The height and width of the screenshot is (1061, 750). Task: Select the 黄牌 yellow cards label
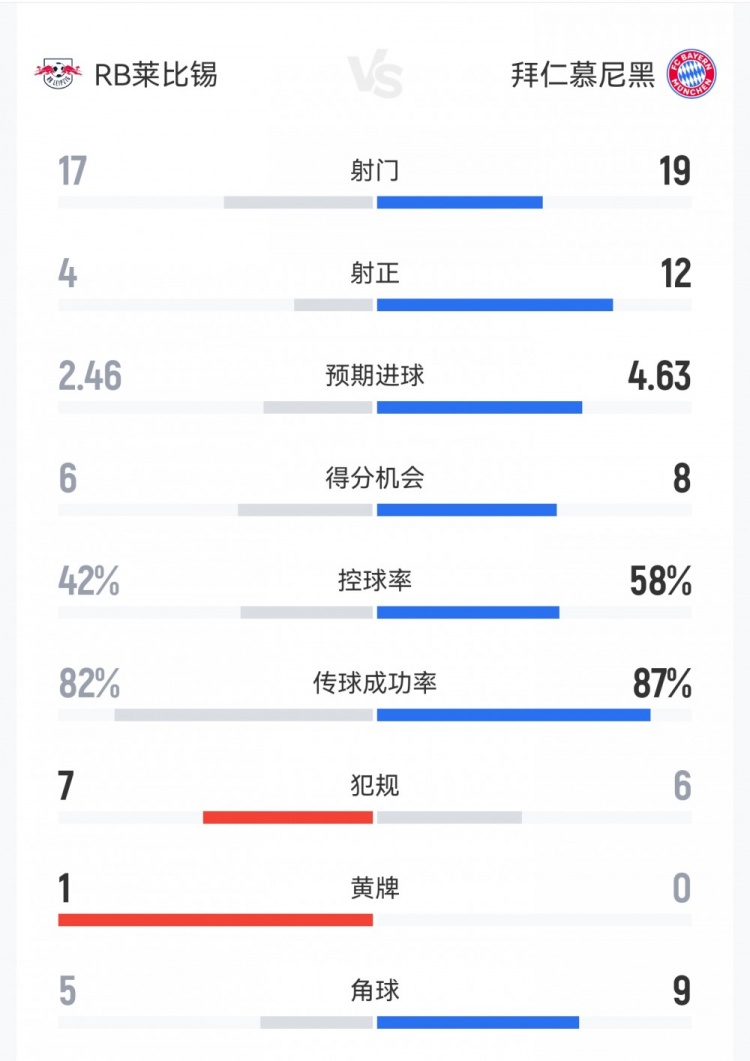pyautogui.click(x=375, y=888)
